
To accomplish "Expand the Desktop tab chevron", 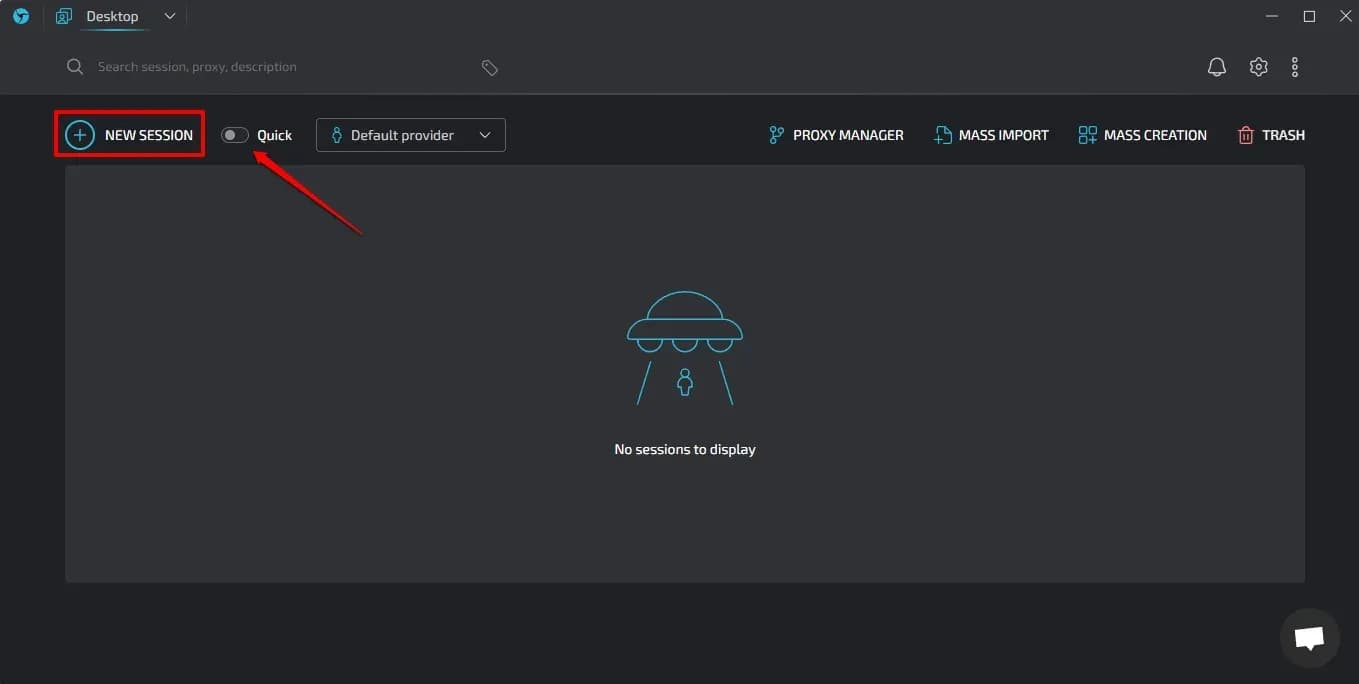I will point(168,16).
